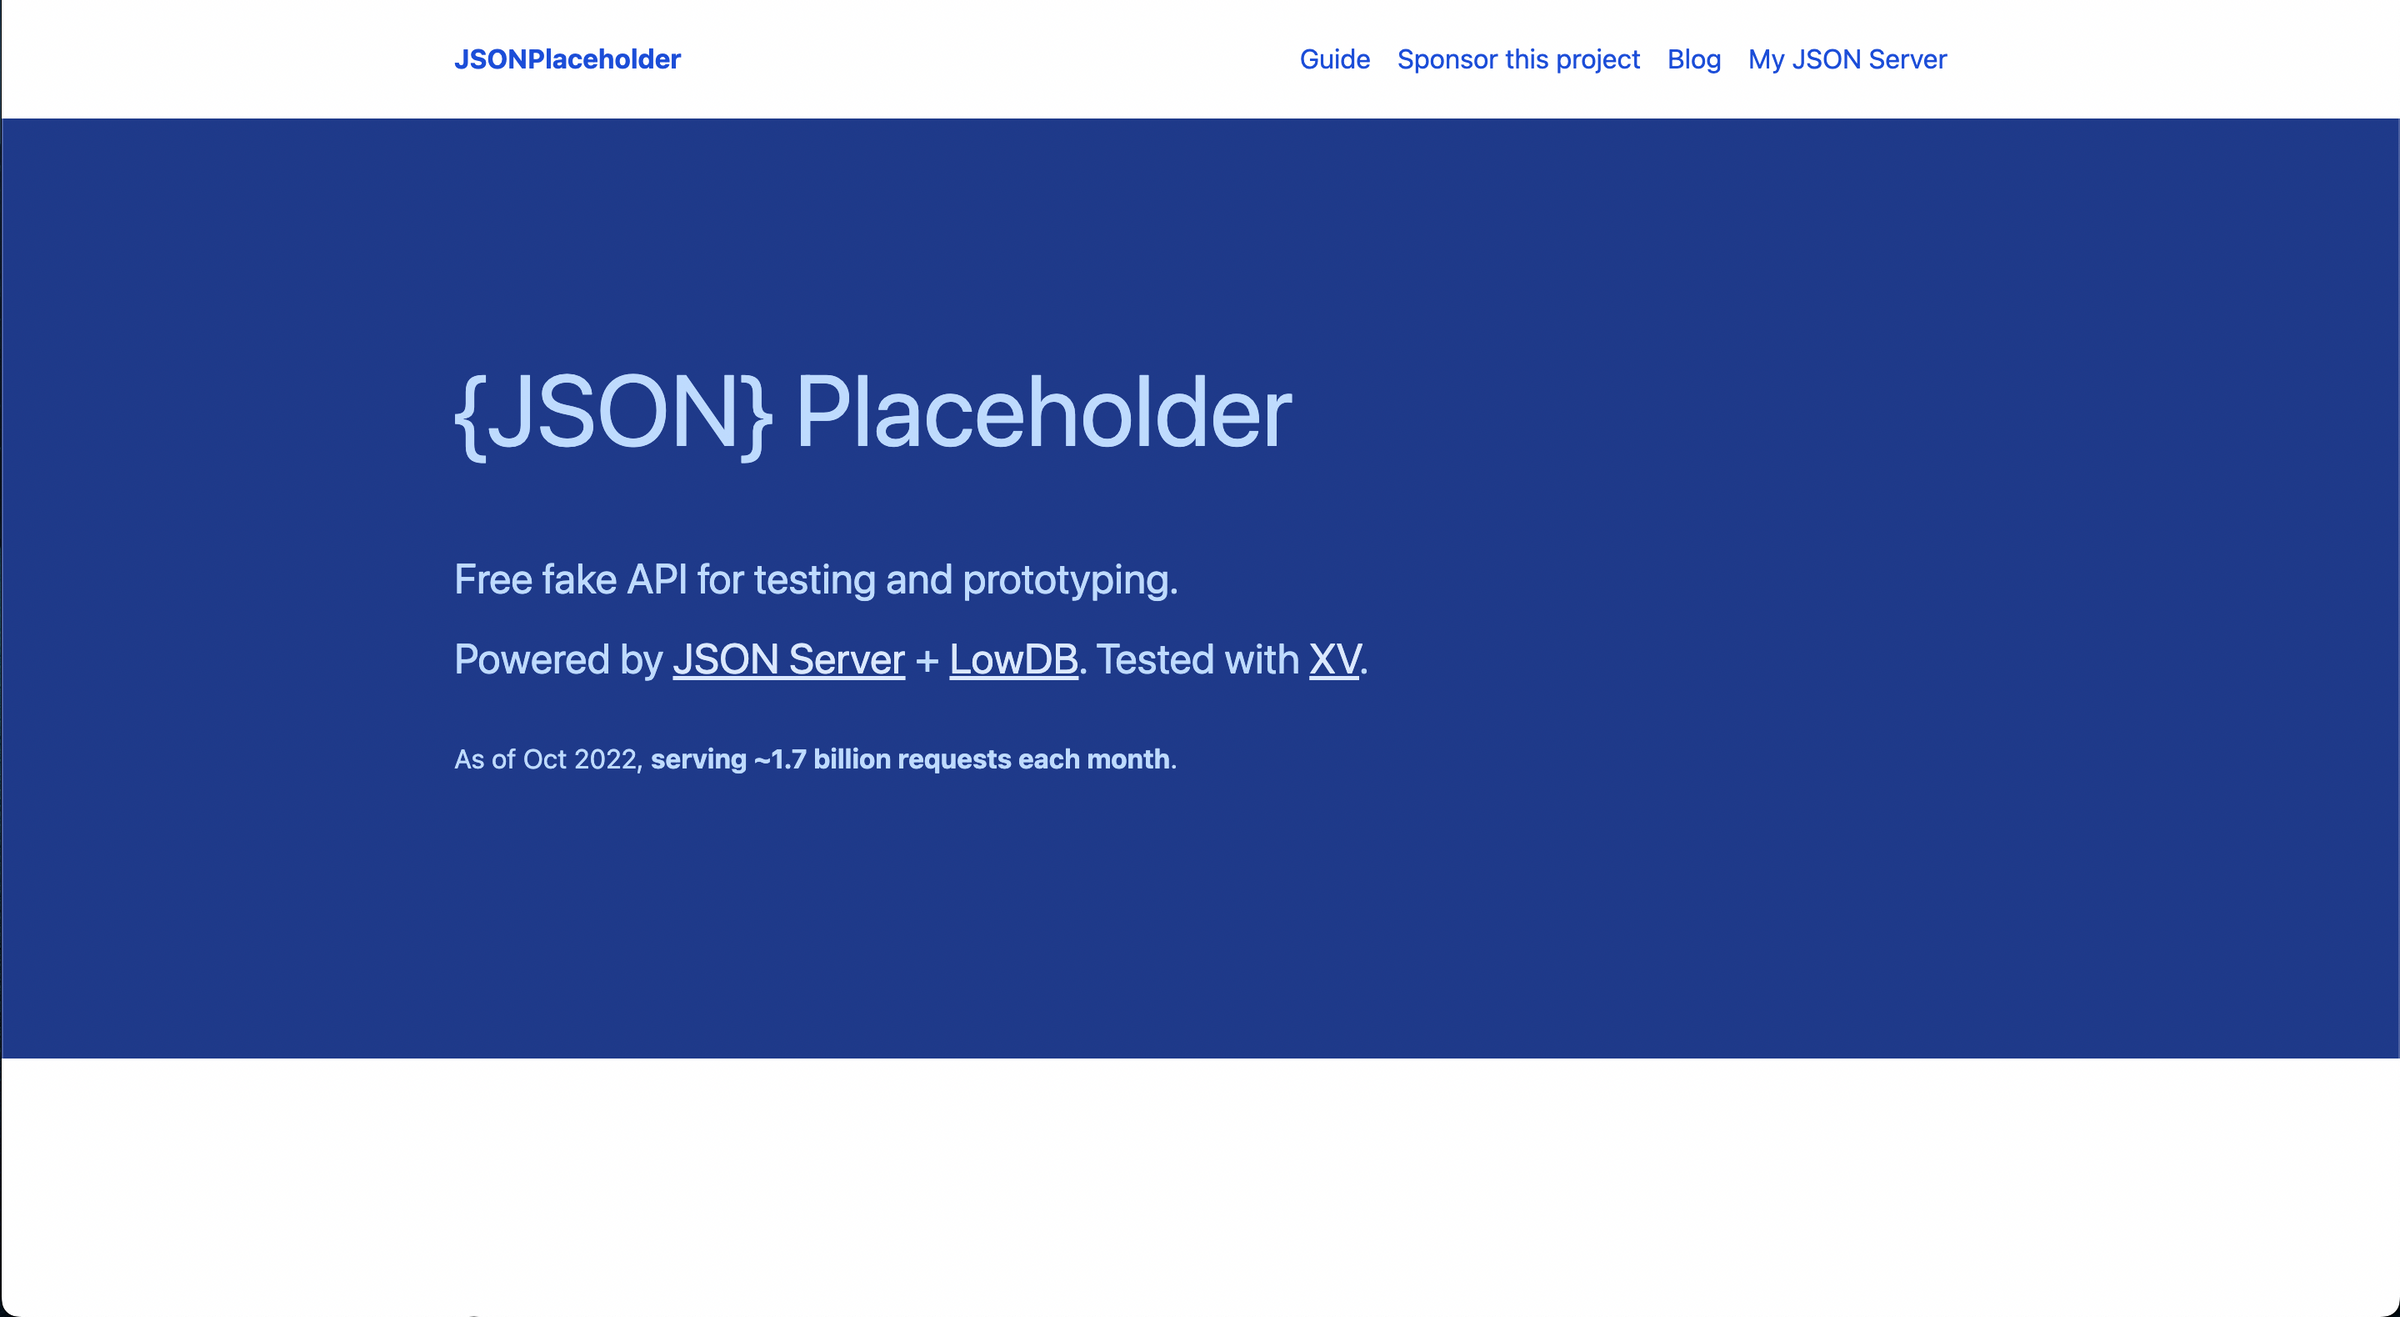Open My JSON Server page
The height and width of the screenshot is (1317, 2400).
1847,58
